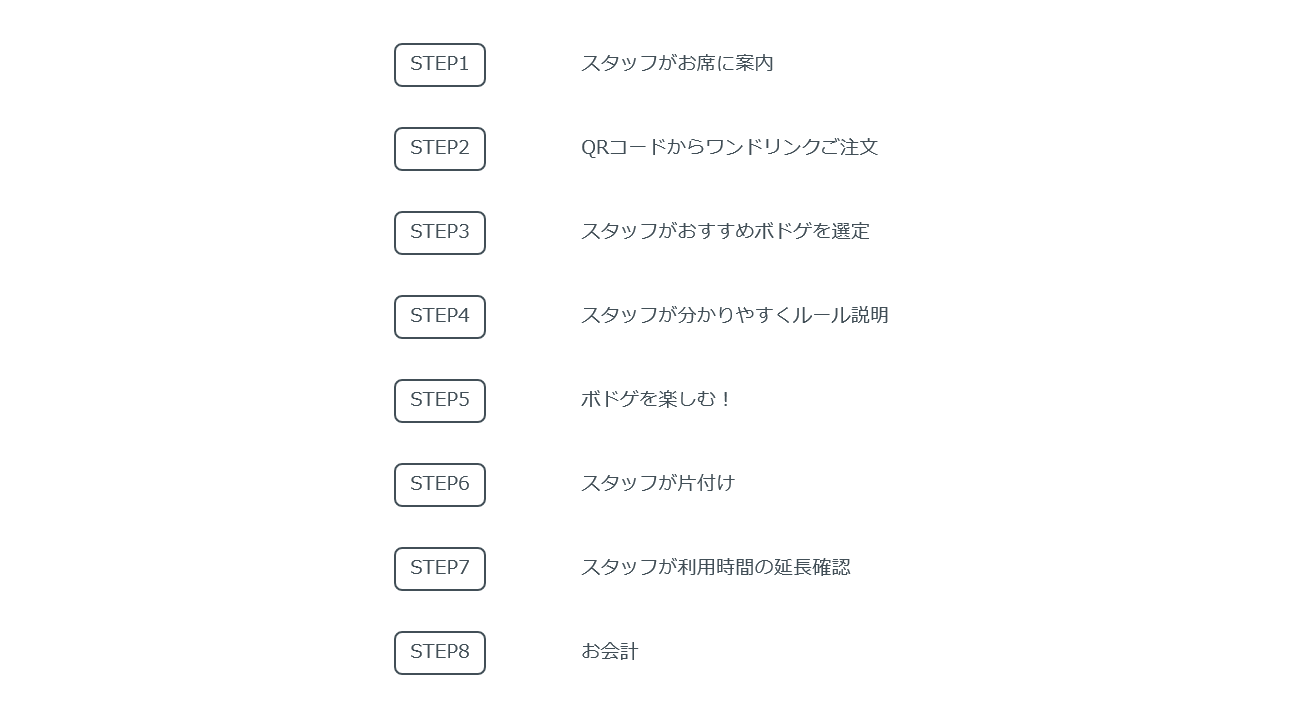Viewport: 1297px width, 718px height.
Task: Click text スタッフが利用時間の延長確認
Action: (716, 567)
